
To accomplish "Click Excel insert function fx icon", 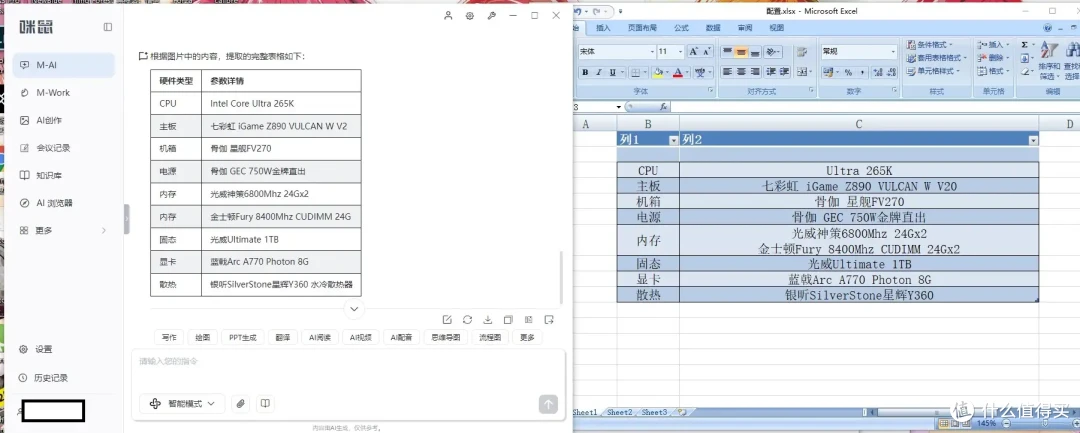I will 663,107.
